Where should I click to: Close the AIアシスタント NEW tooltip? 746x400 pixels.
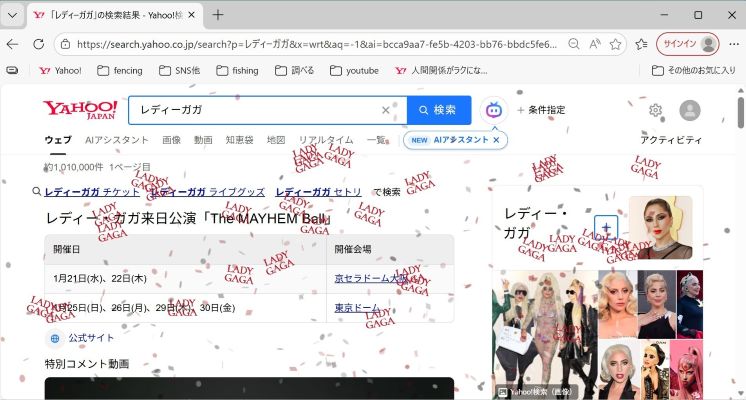[x=496, y=140]
